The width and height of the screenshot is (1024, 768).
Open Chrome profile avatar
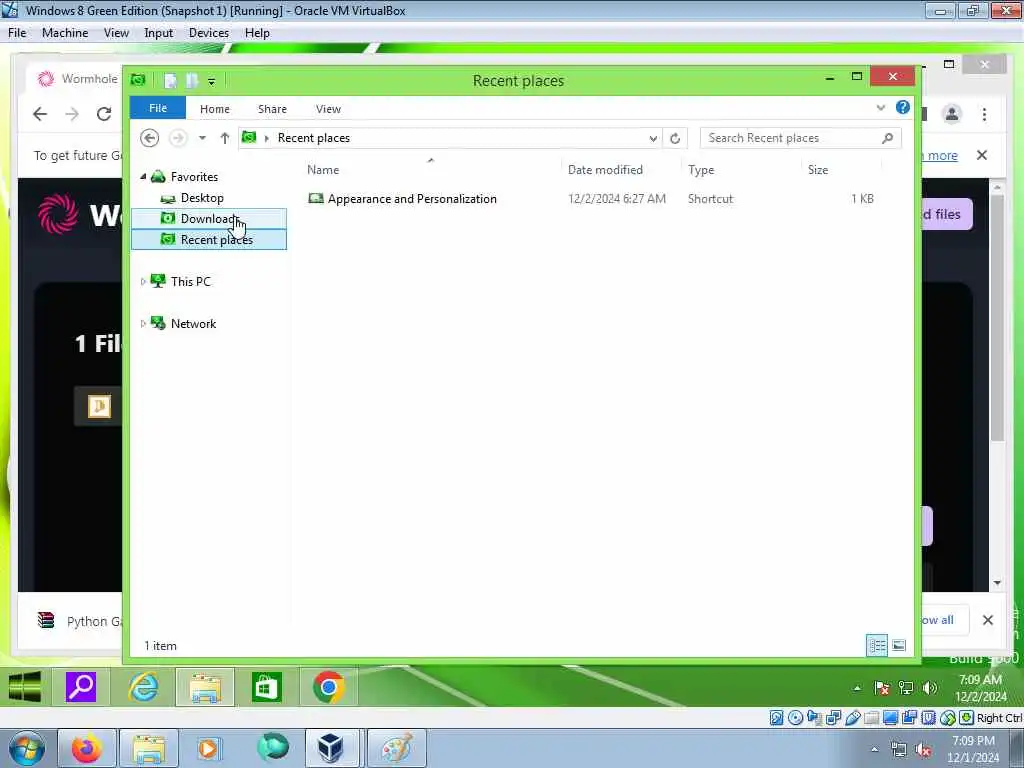[x=952, y=114]
